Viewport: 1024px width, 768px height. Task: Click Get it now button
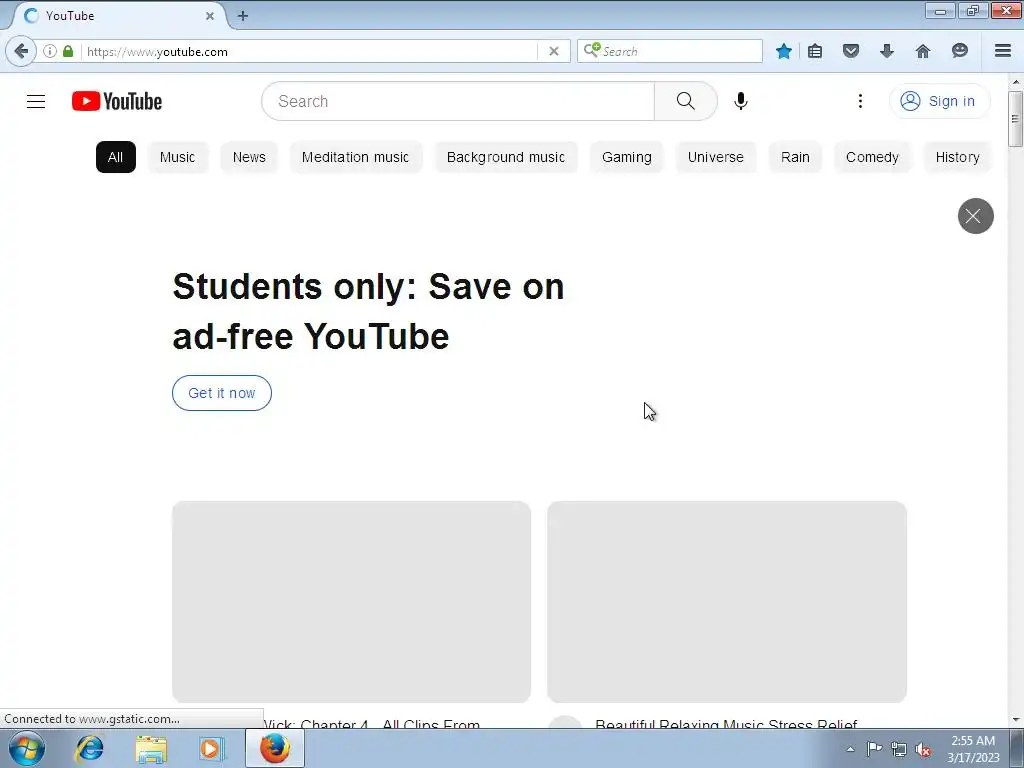click(222, 393)
